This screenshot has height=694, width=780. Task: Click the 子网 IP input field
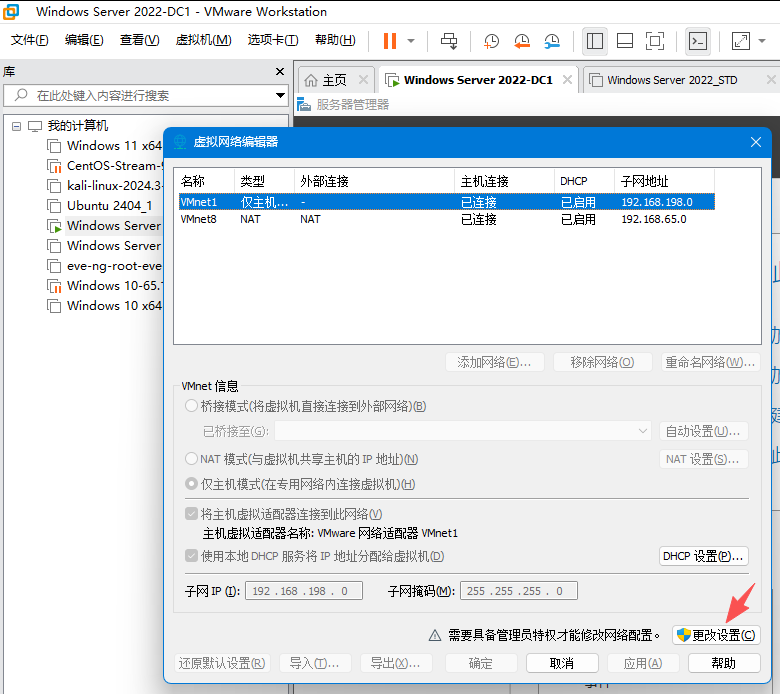point(303,591)
